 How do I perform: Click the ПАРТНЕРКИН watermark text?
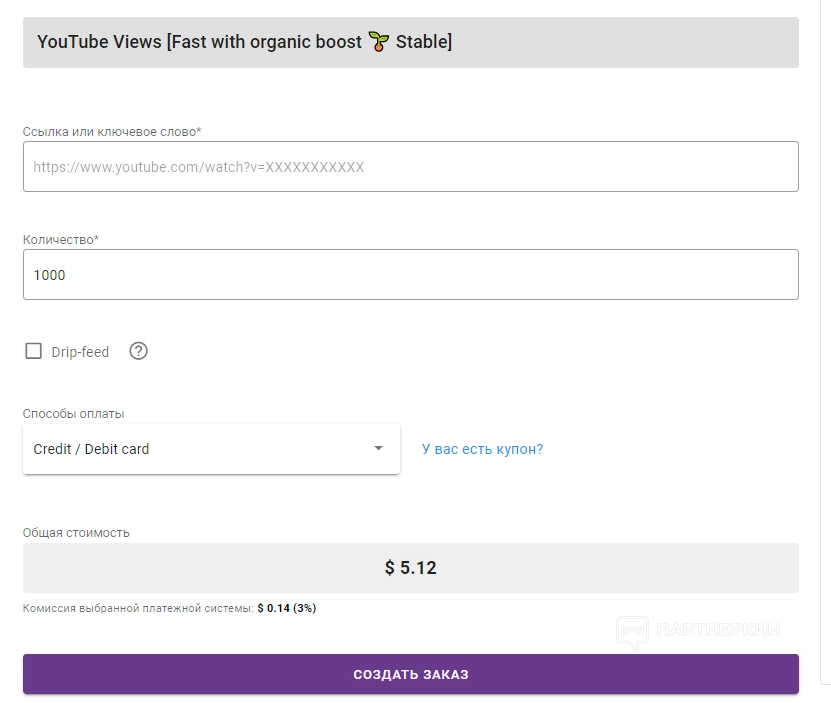pyautogui.click(x=716, y=630)
